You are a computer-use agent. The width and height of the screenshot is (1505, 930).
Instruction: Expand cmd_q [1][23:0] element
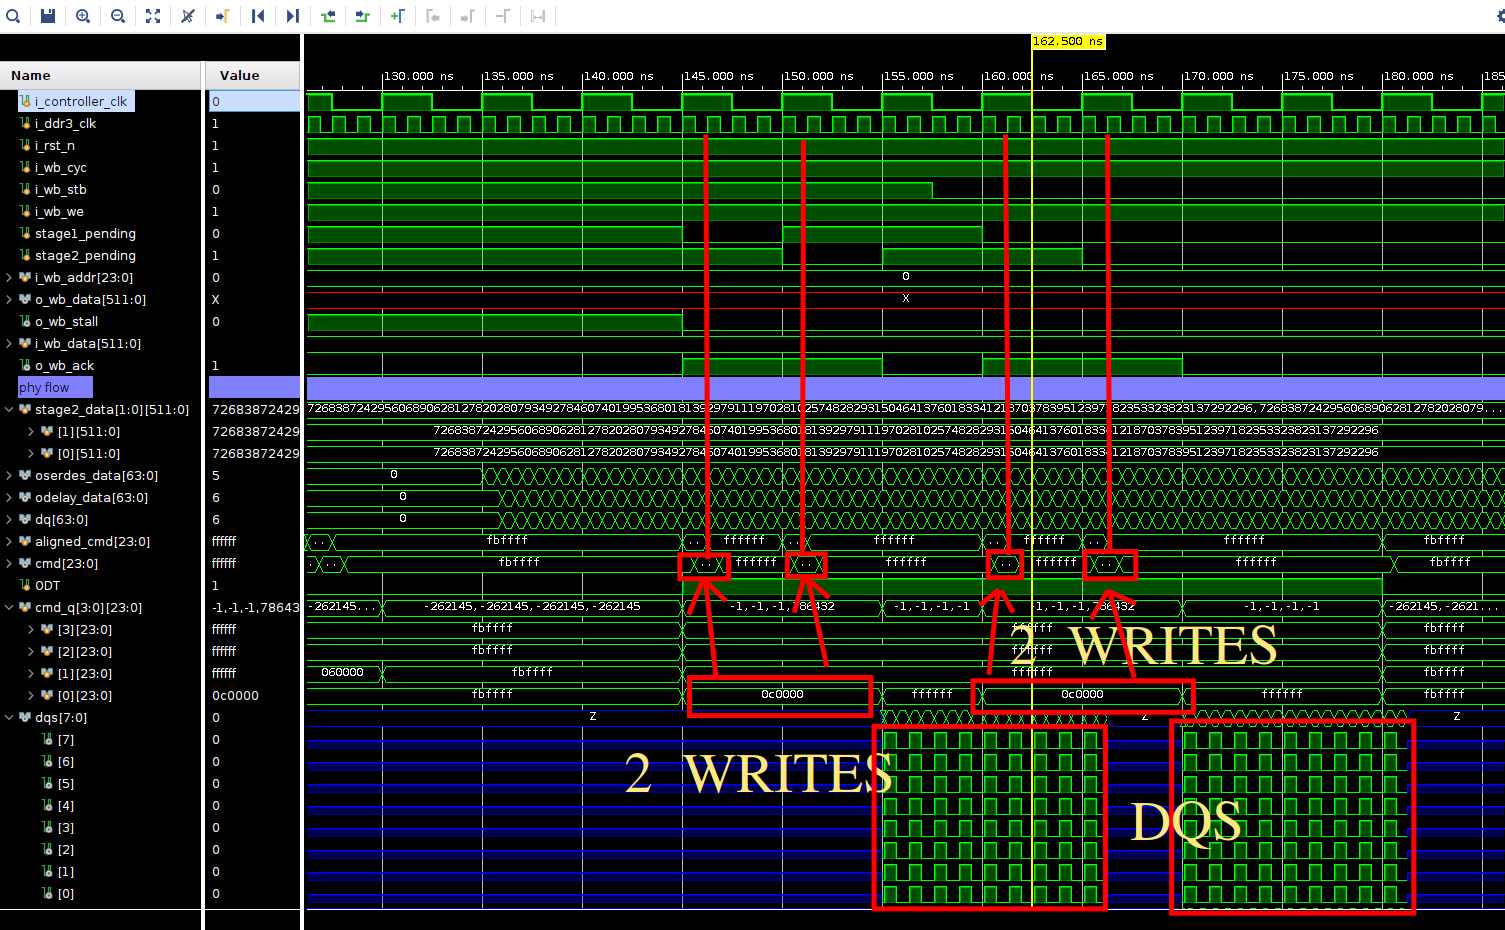(x=31, y=674)
